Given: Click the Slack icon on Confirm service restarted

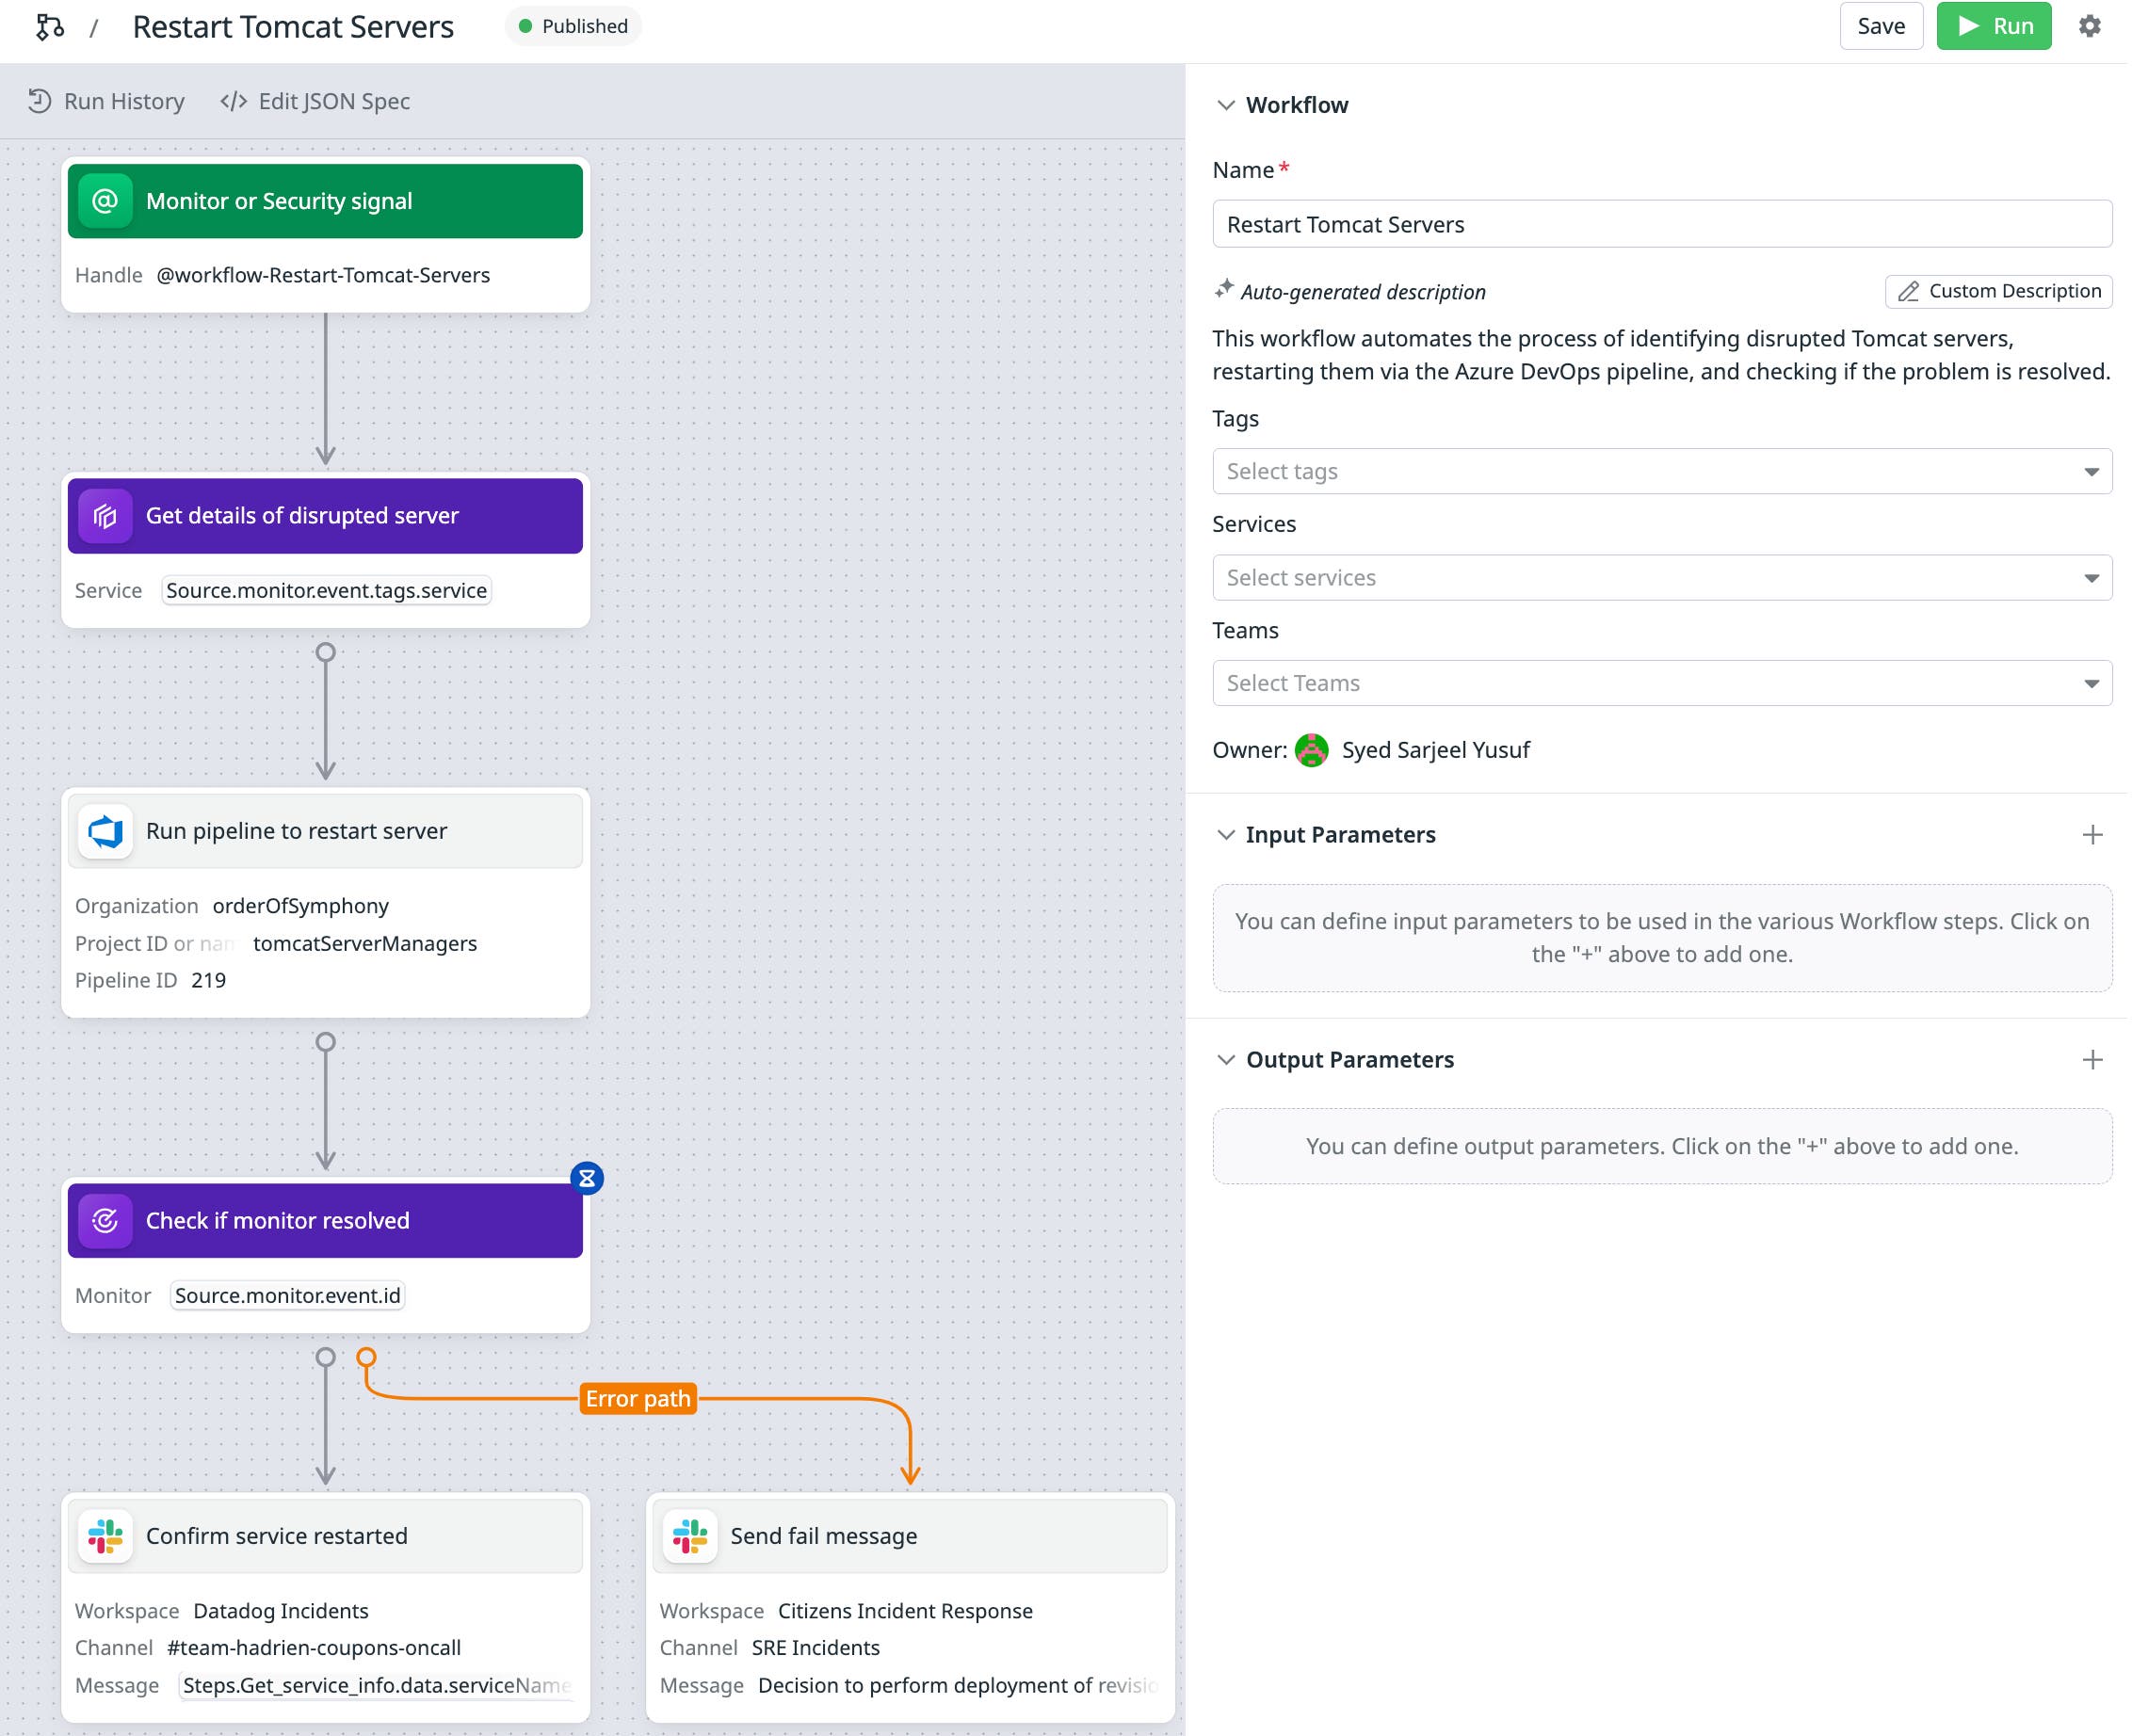Looking at the screenshot, I should 106,1536.
